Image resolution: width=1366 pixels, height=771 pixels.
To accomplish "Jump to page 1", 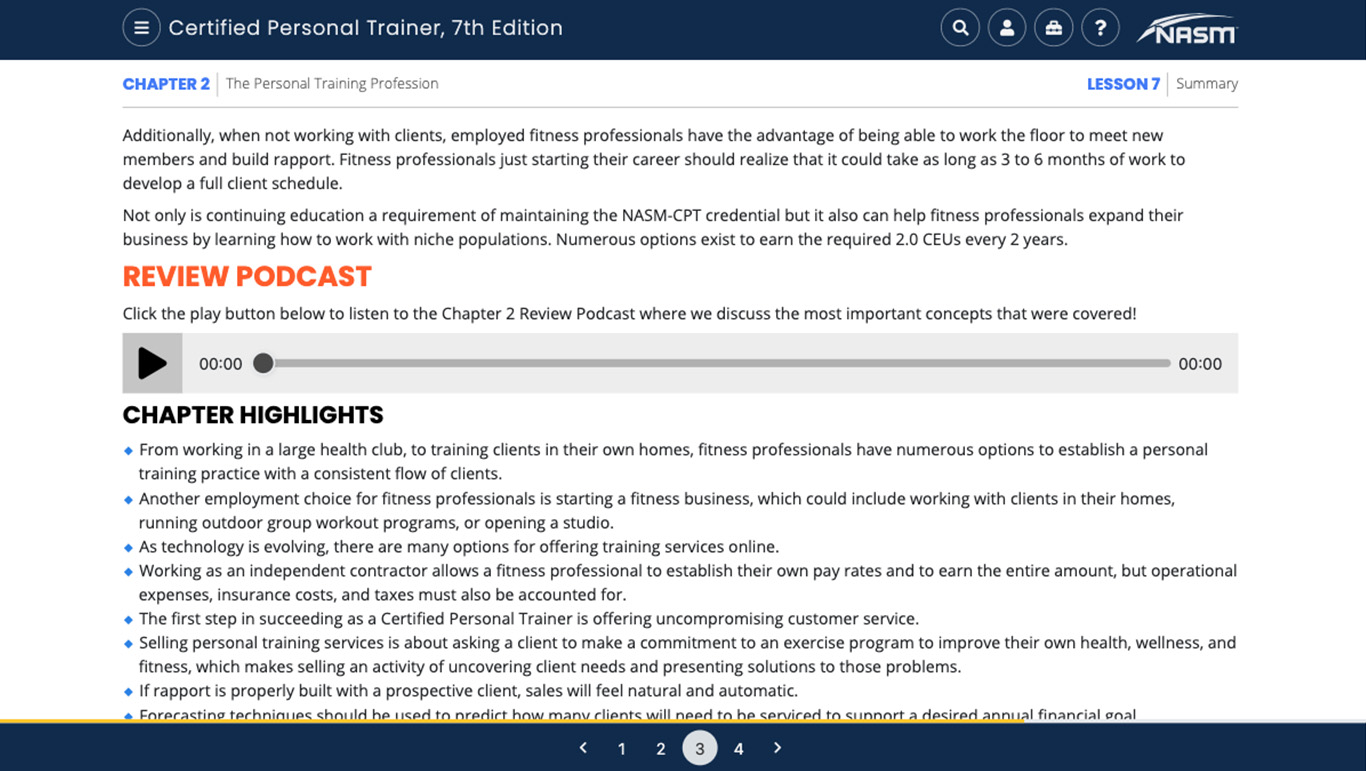I will pyautogui.click(x=622, y=749).
